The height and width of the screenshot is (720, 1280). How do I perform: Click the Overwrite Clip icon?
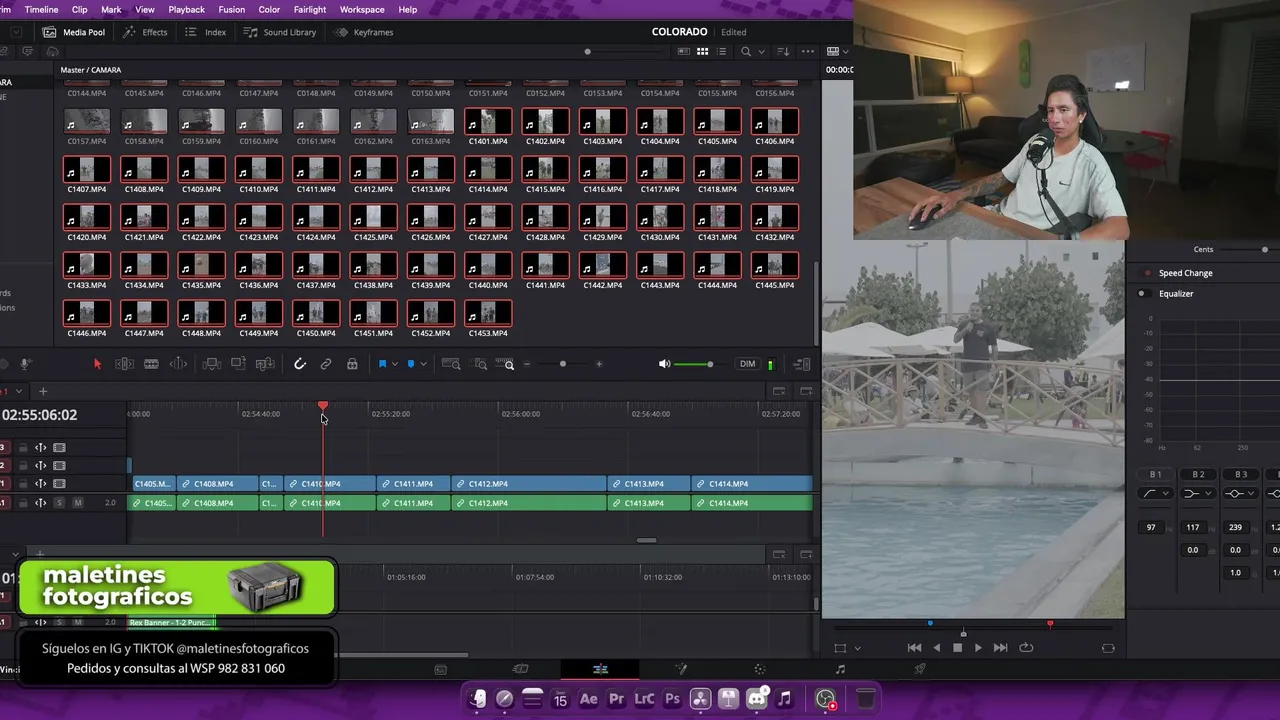pyautogui.click(x=238, y=364)
